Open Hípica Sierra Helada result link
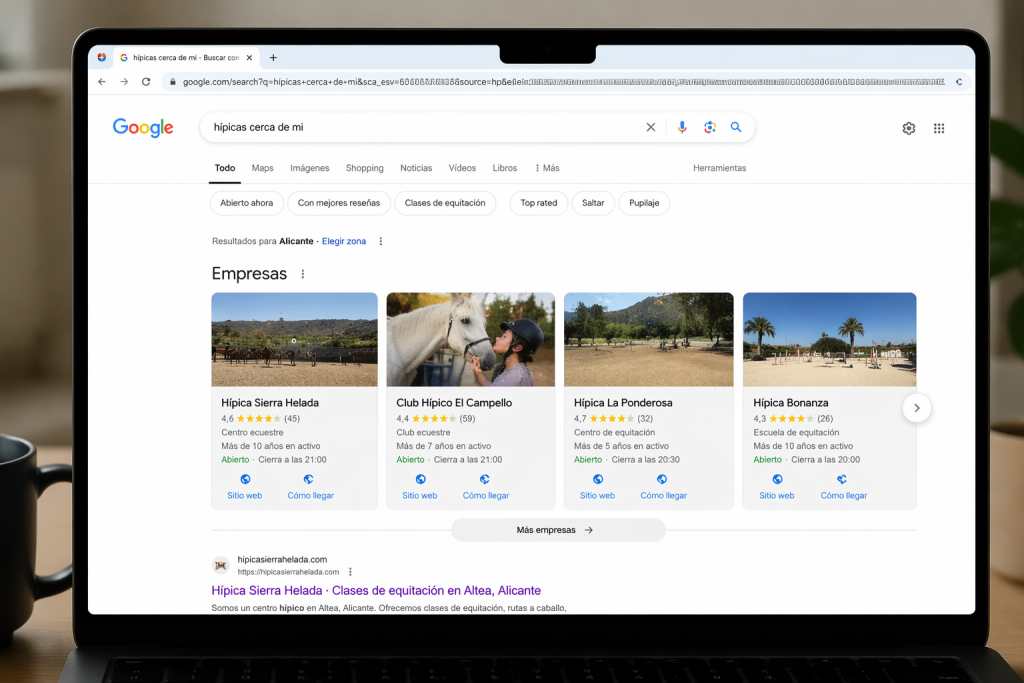Viewport: 1024px width, 683px height. pyautogui.click(x=376, y=591)
